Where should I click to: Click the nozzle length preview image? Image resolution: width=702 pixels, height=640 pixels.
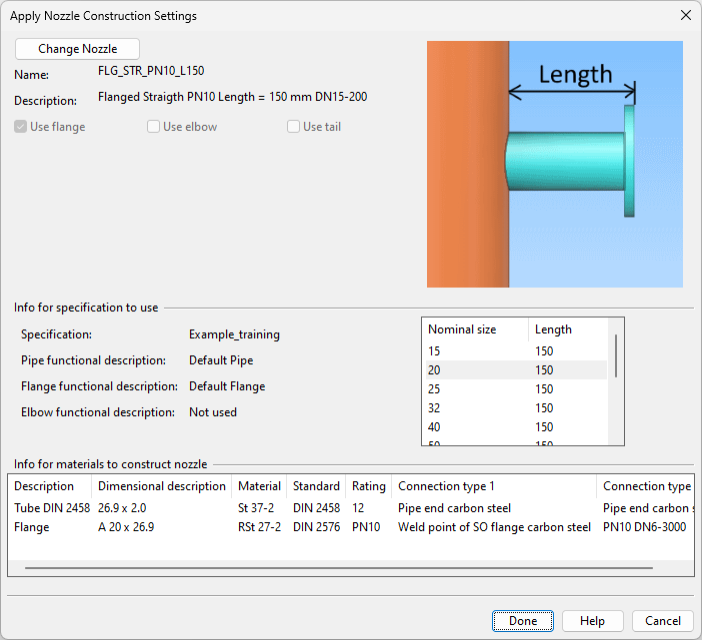(554, 164)
